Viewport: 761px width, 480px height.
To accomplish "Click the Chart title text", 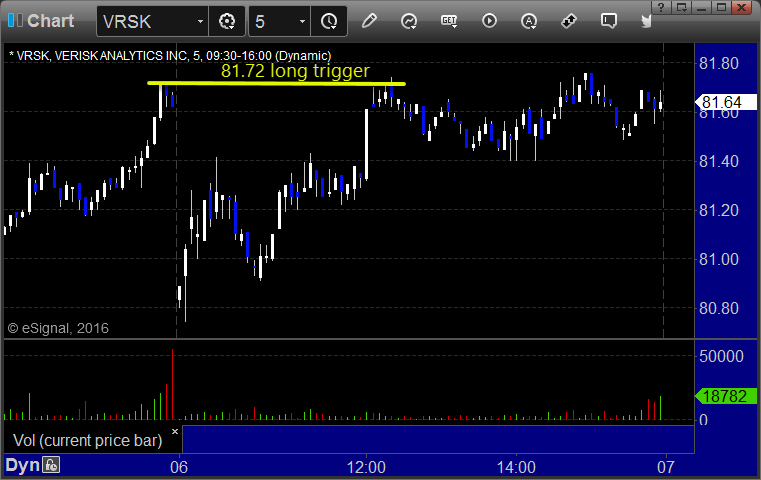I will 50,21.
